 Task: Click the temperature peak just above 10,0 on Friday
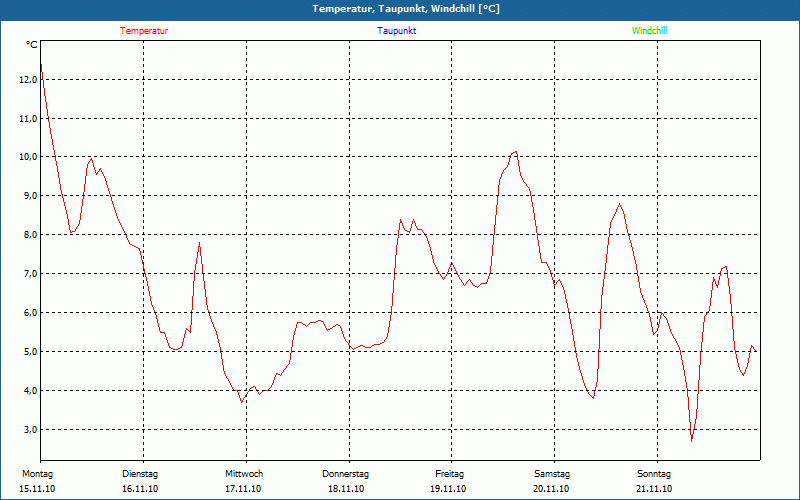pos(516,152)
